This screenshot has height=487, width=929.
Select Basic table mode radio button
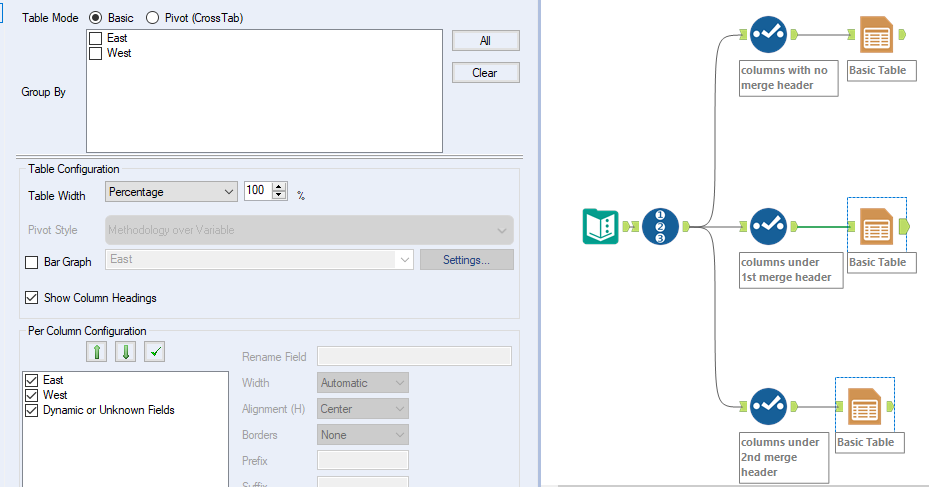[x=95, y=18]
